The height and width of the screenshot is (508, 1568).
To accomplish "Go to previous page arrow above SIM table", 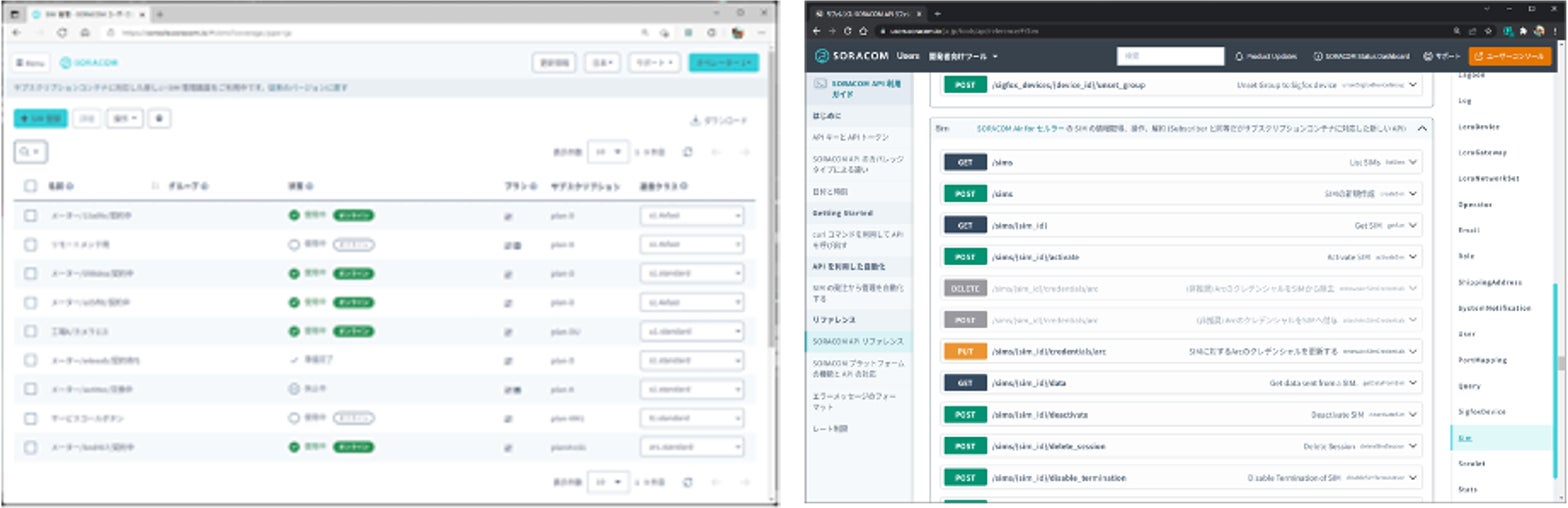I will (x=715, y=152).
